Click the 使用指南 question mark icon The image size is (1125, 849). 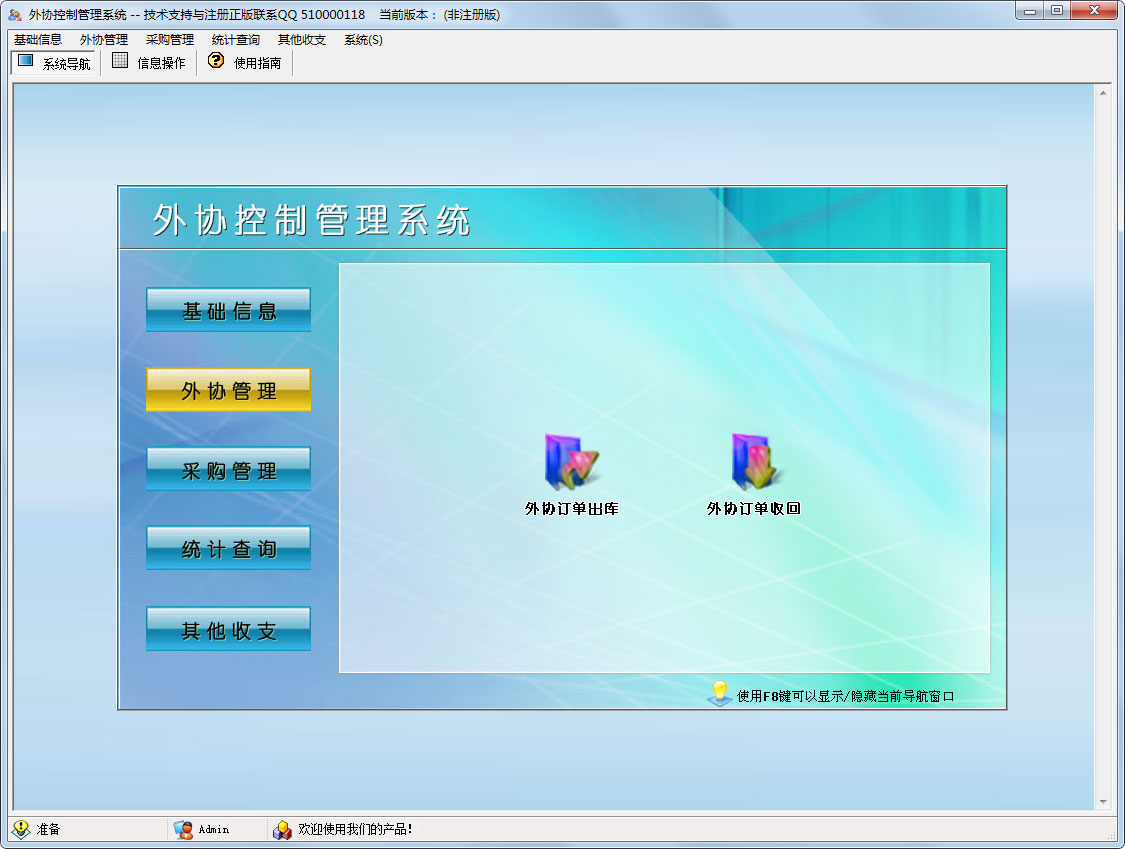point(216,62)
